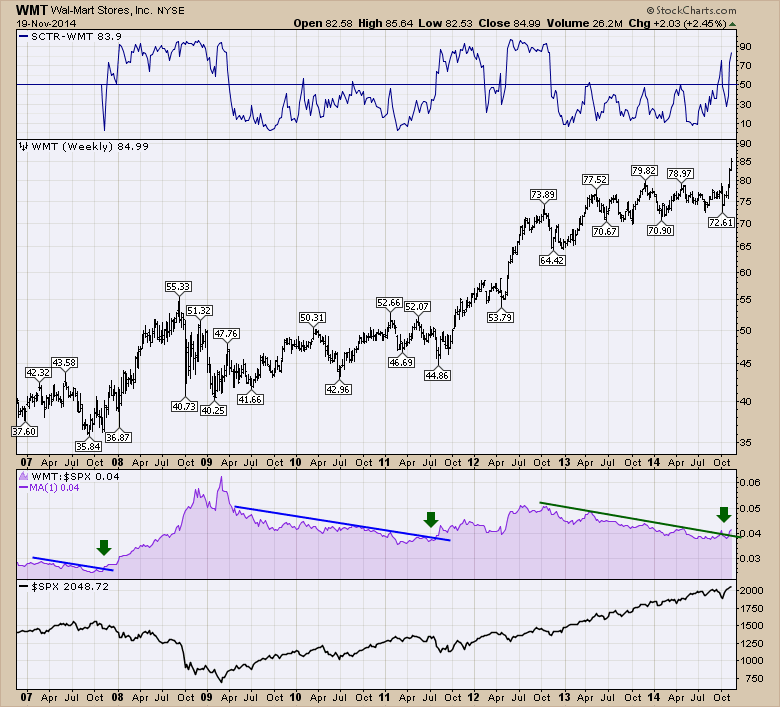Click the 55.33 price peak label
Image resolution: width=780 pixels, height=707 pixels.
point(179,287)
